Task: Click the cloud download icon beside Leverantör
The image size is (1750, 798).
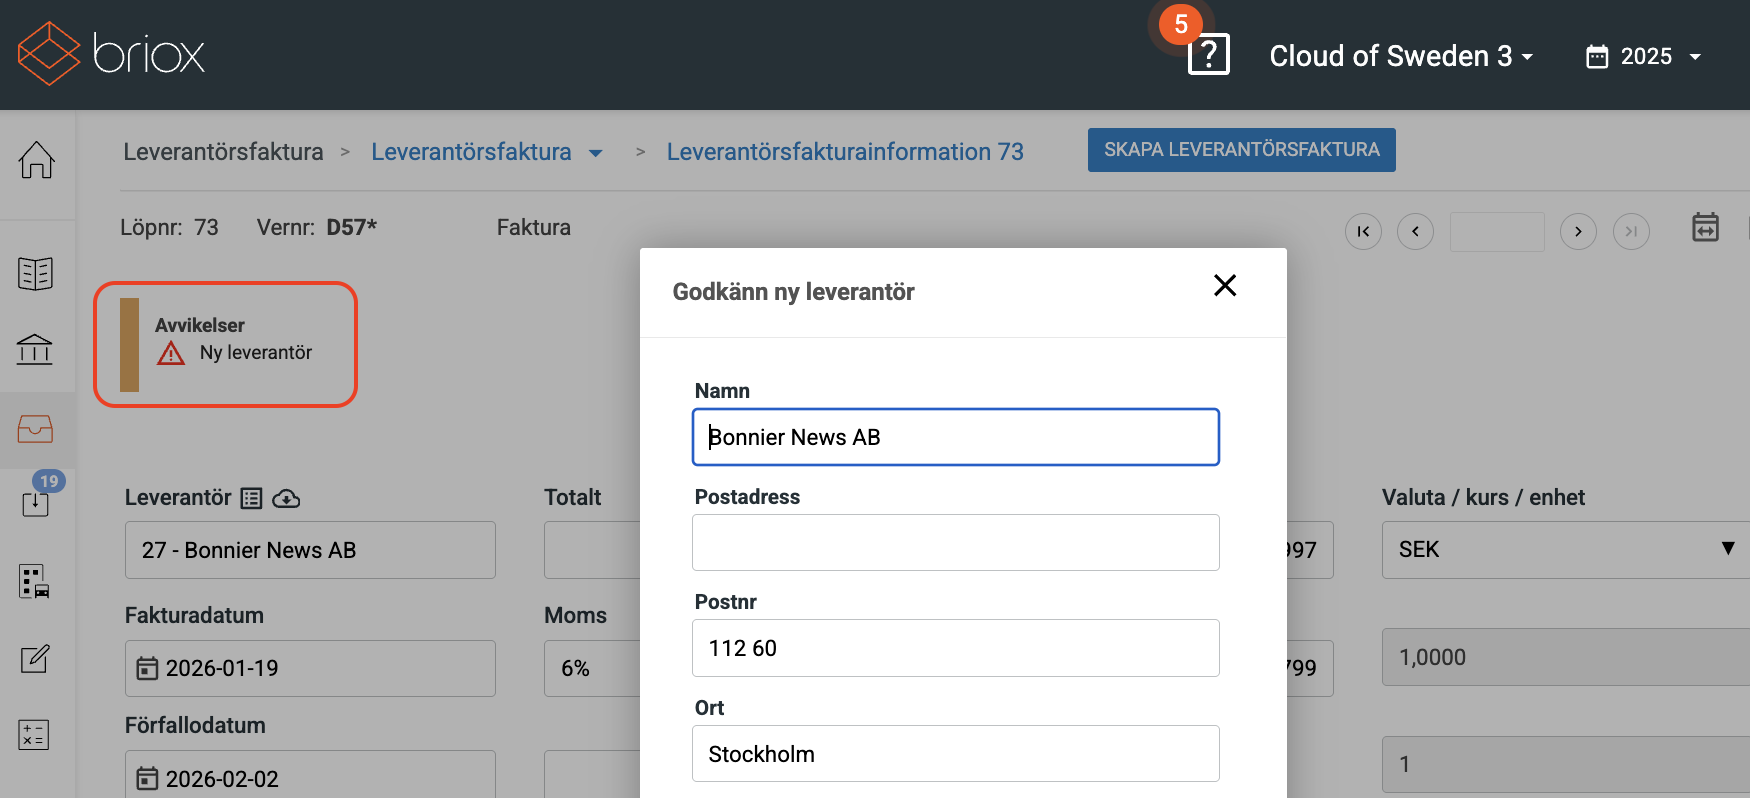Action: pyautogui.click(x=286, y=498)
